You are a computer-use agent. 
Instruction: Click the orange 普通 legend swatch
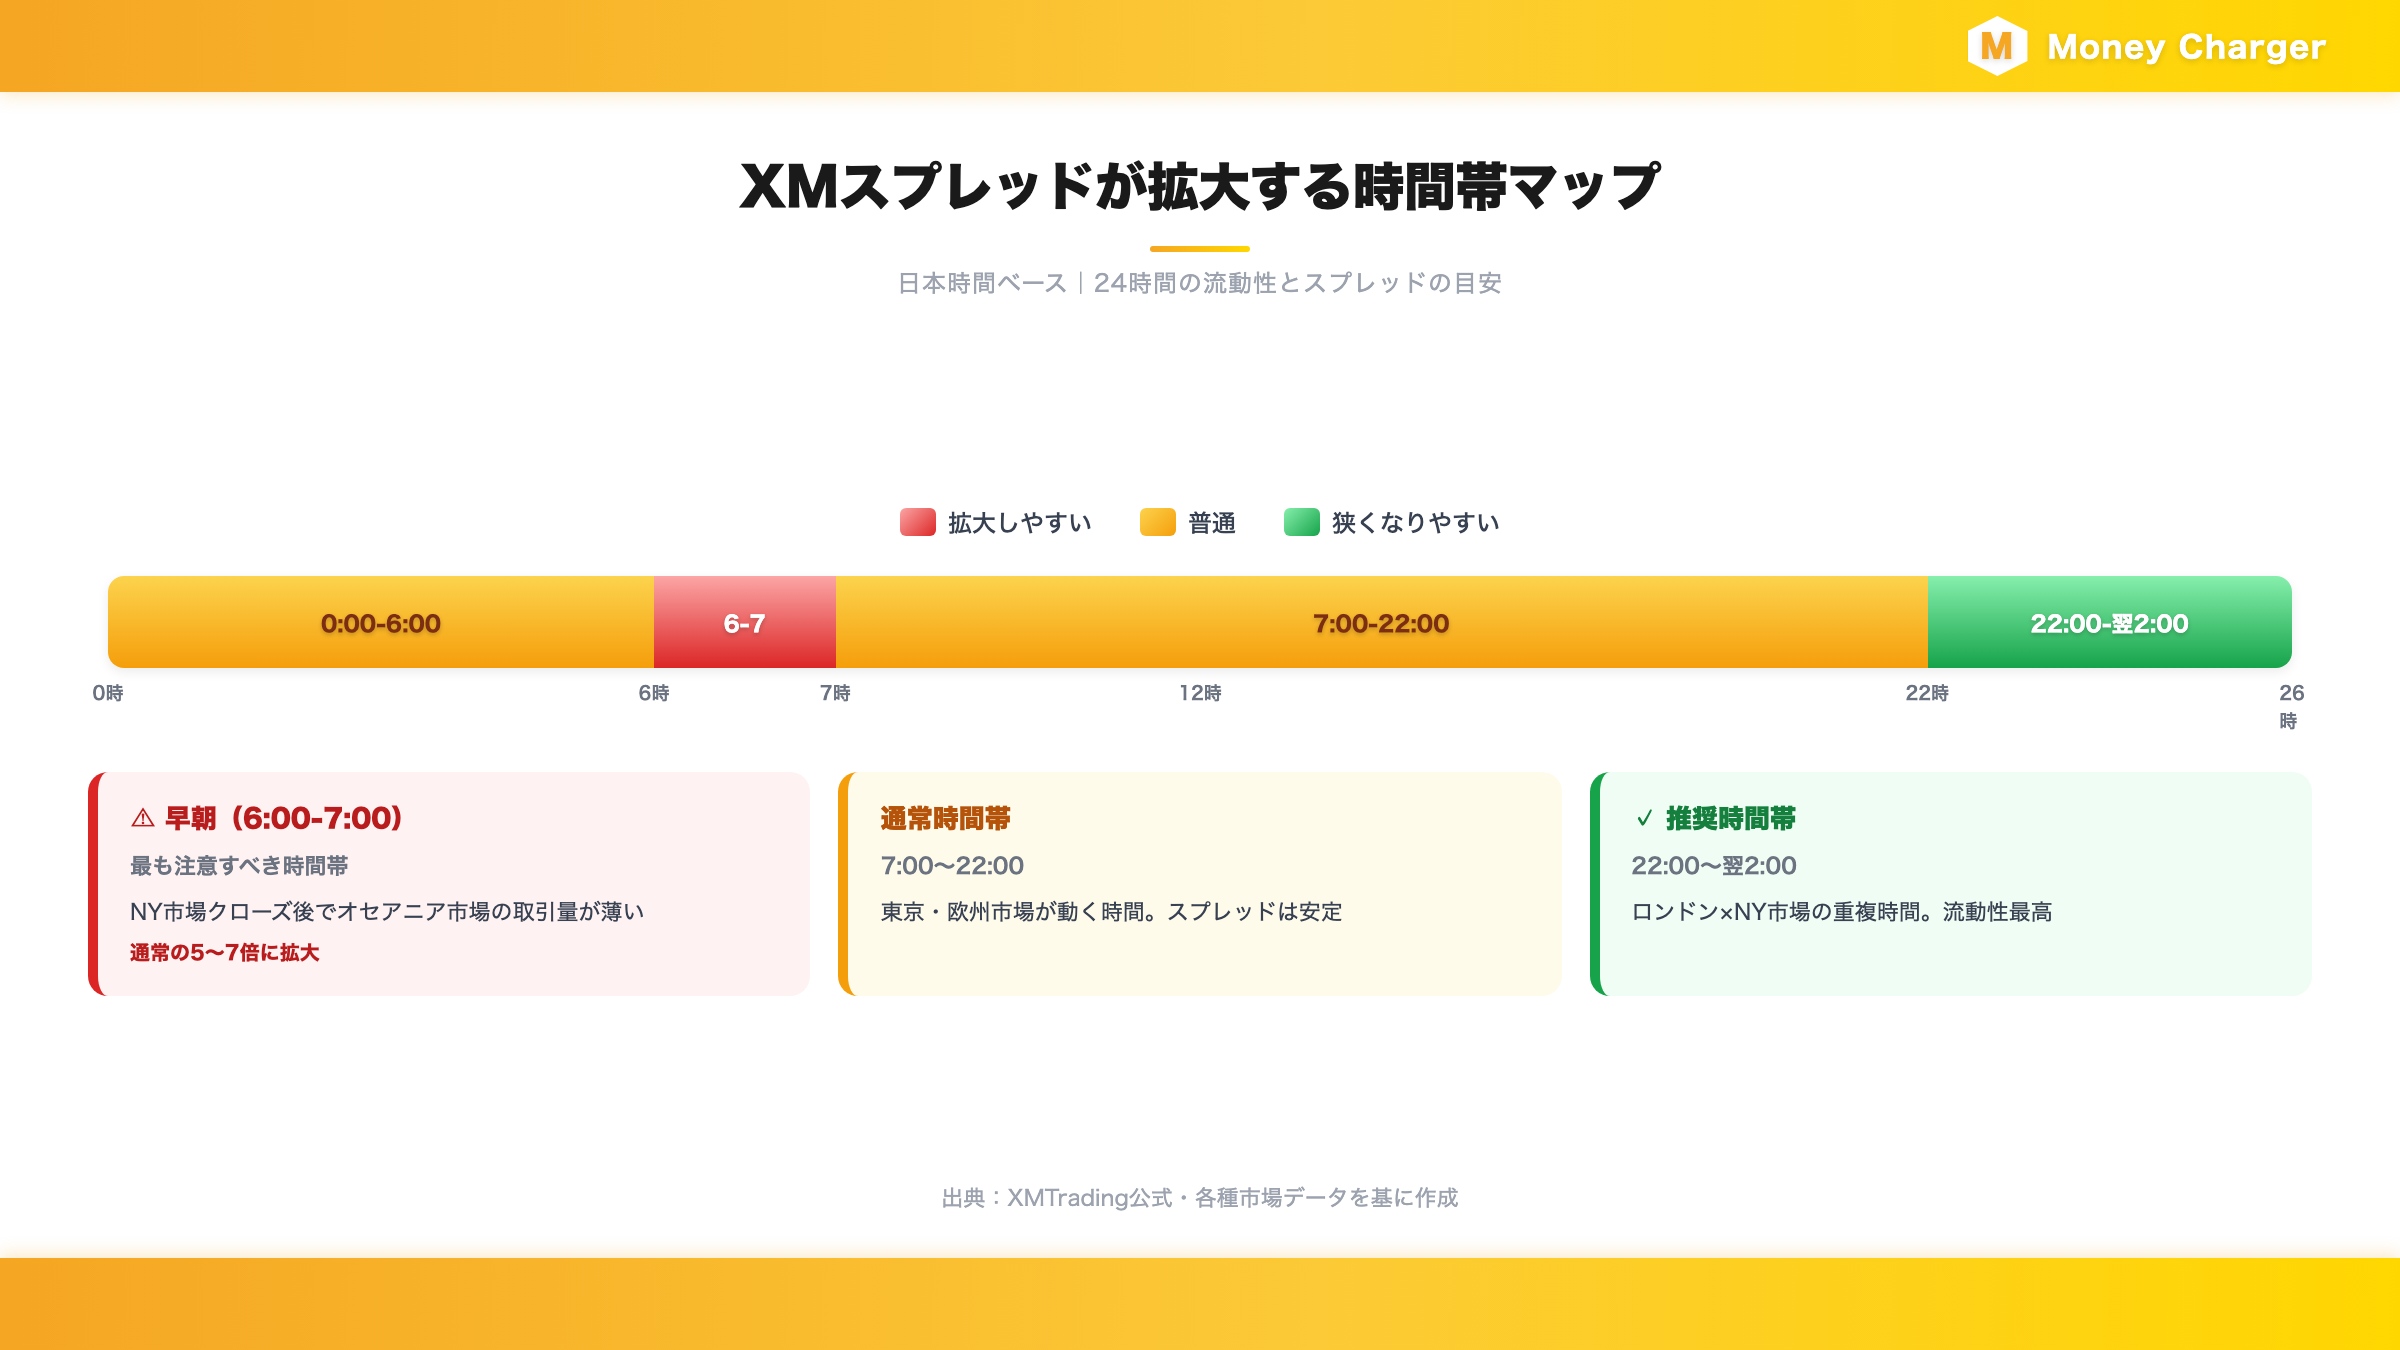click(1158, 522)
